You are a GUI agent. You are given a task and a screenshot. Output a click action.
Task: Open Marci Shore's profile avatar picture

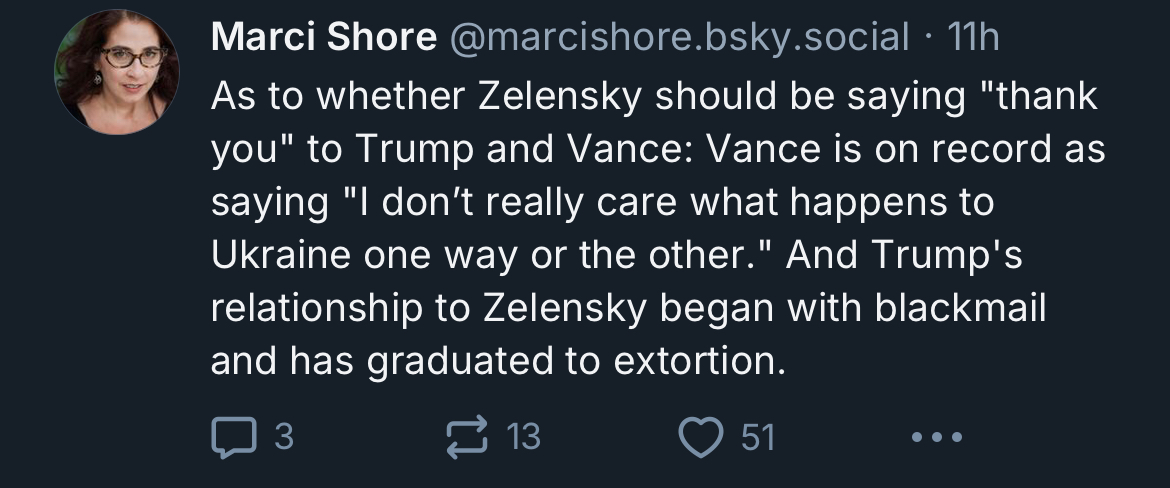coord(116,72)
